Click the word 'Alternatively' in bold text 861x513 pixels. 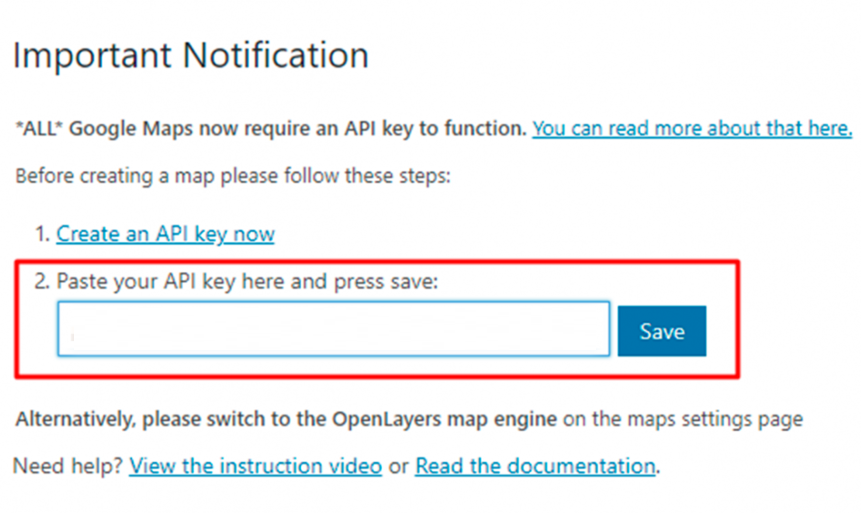(75, 420)
